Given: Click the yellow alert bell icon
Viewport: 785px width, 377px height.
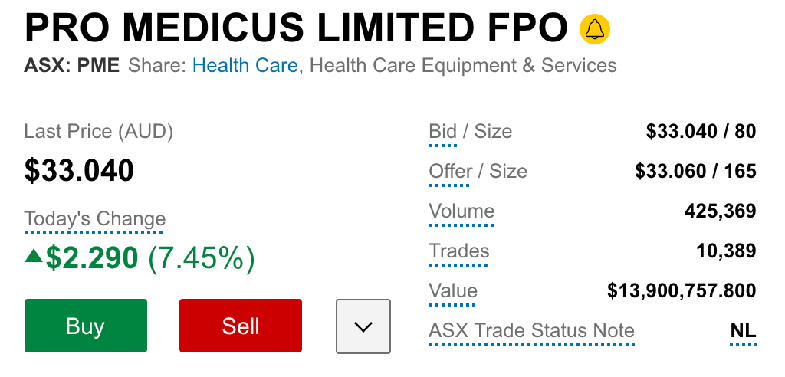Looking at the screenshot, I should [x=595, y=29].
